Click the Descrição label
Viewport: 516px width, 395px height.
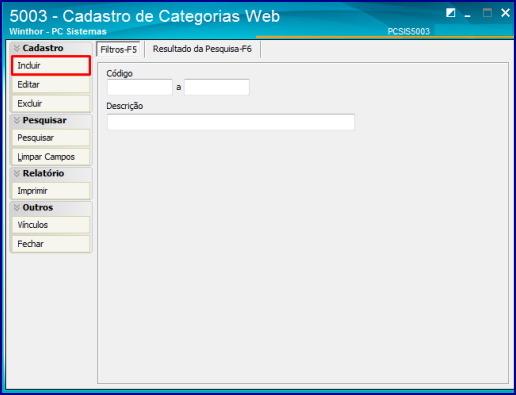125,106
